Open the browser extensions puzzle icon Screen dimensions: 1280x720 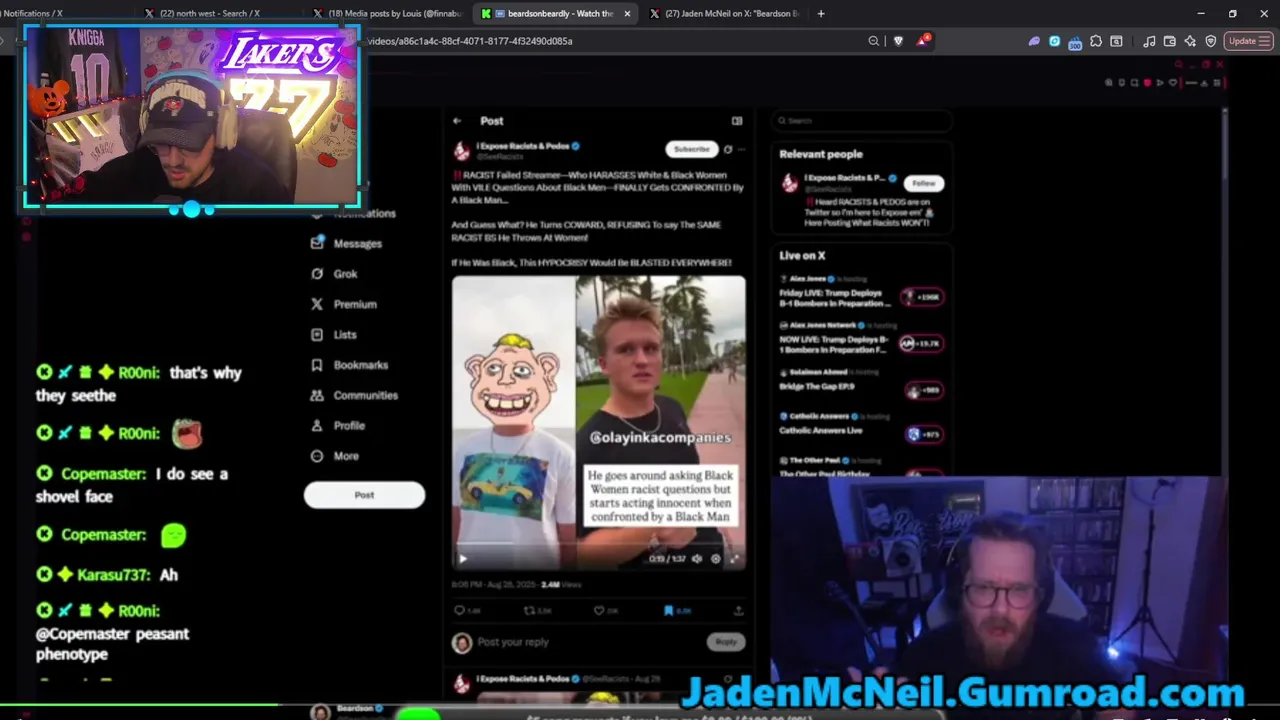(x=1096, y=41)
